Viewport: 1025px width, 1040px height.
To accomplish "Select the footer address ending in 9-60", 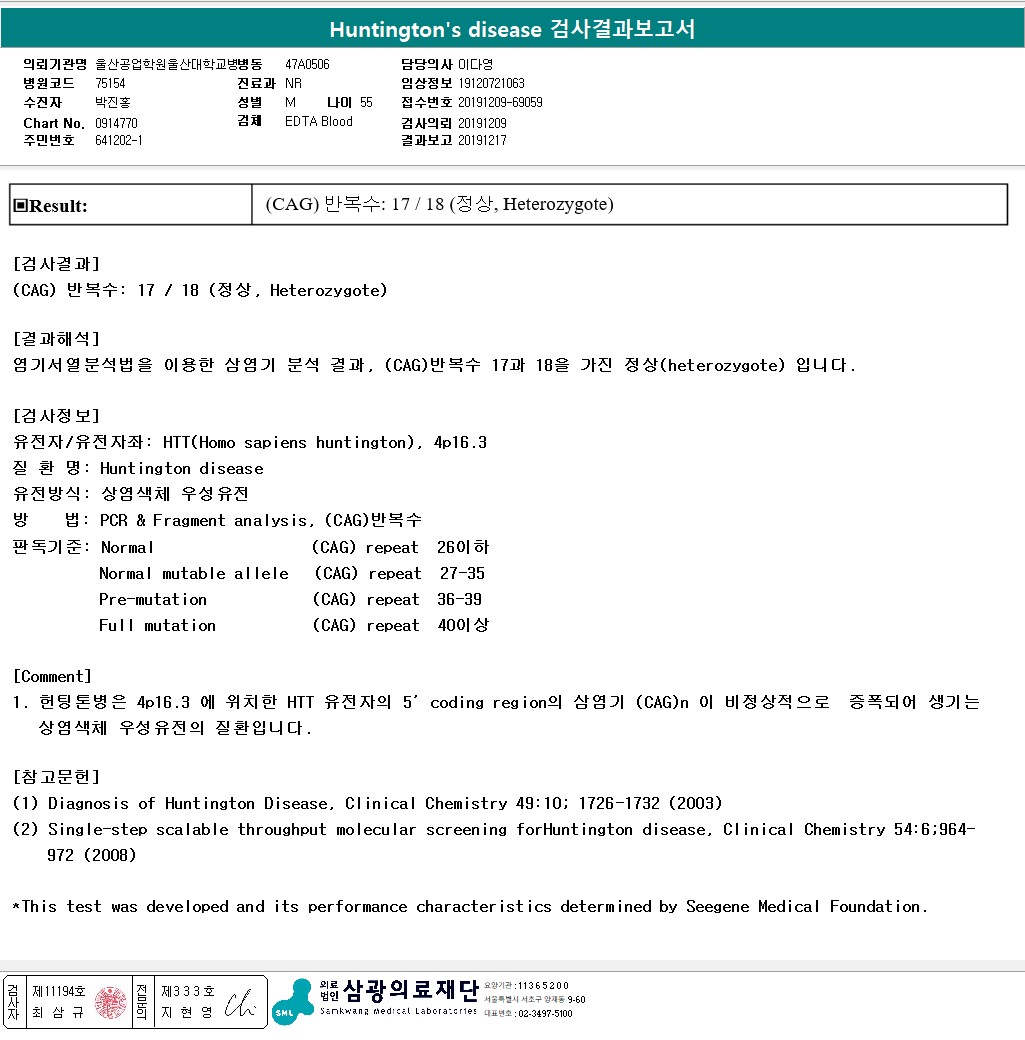I will (535, 1000).
